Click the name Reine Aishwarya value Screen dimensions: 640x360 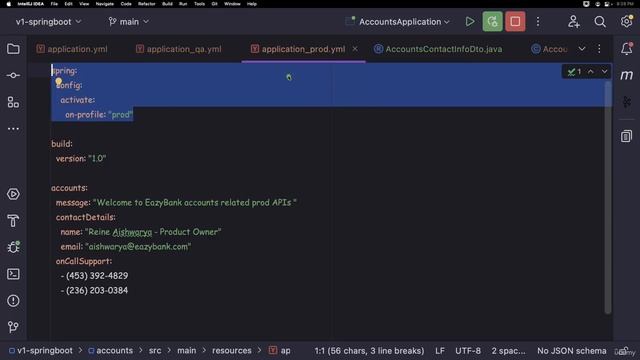(x=153, y=232)
